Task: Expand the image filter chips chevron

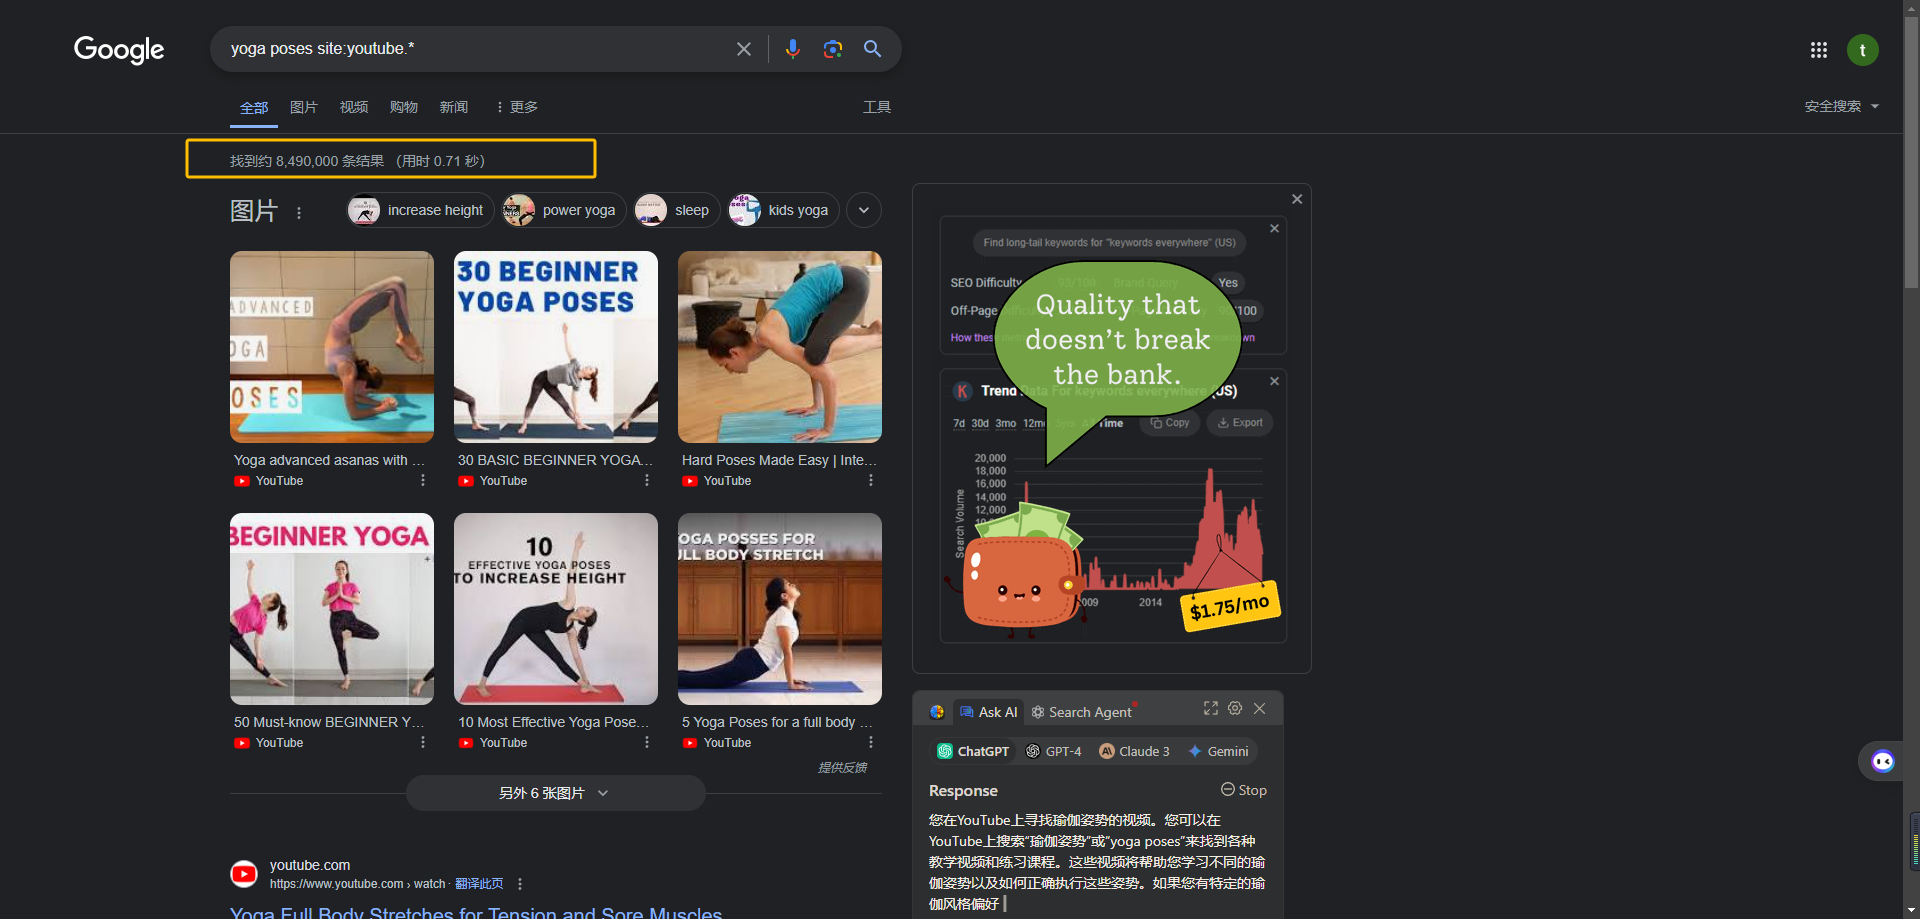Action: pos(864,210)
